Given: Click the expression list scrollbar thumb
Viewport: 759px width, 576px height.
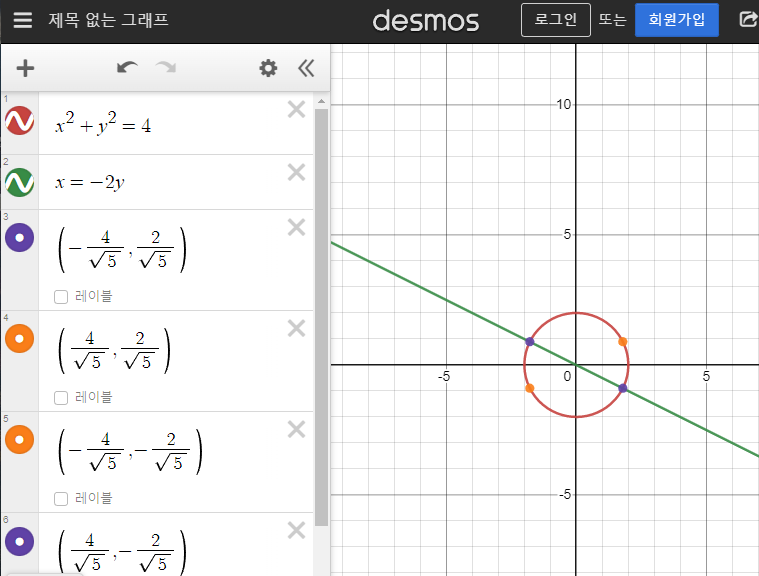Looking at the screenshot, I should coord(321,318).
